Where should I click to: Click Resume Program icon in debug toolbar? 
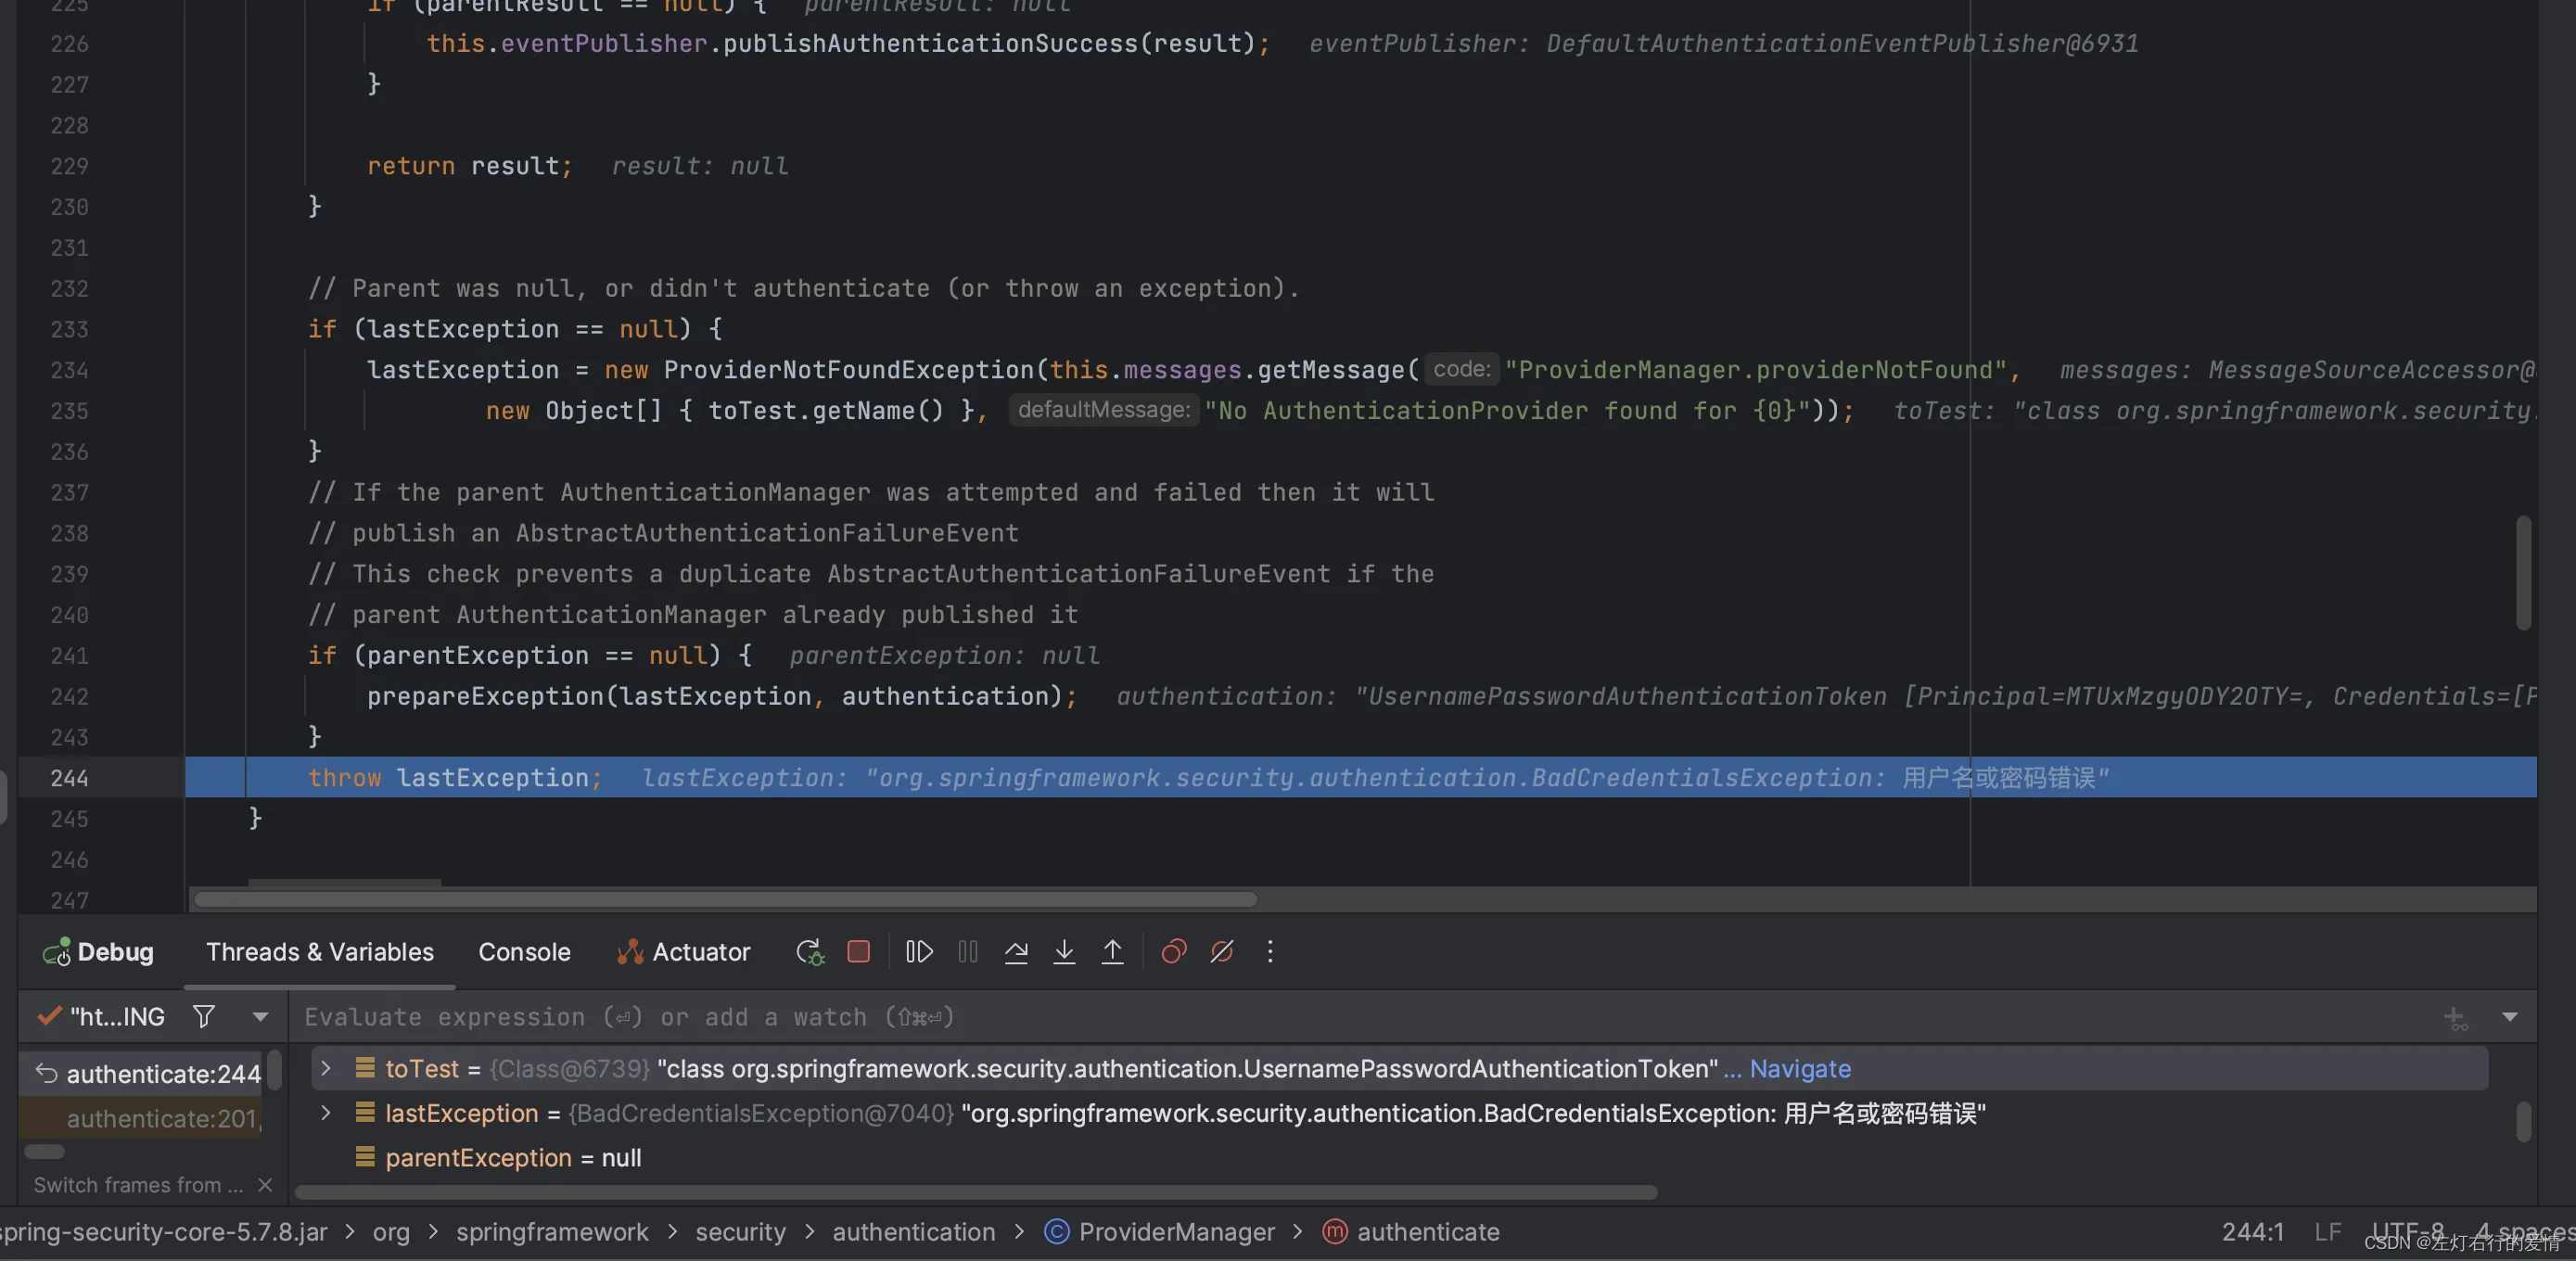coord(918,951)
